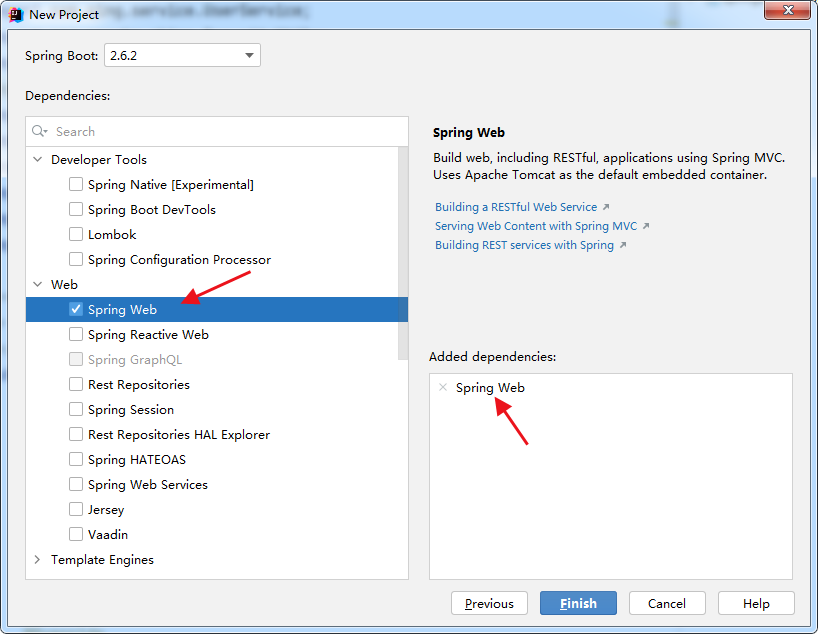Enable Spring Configuration Processor checkbox

[x=76, y=259]
